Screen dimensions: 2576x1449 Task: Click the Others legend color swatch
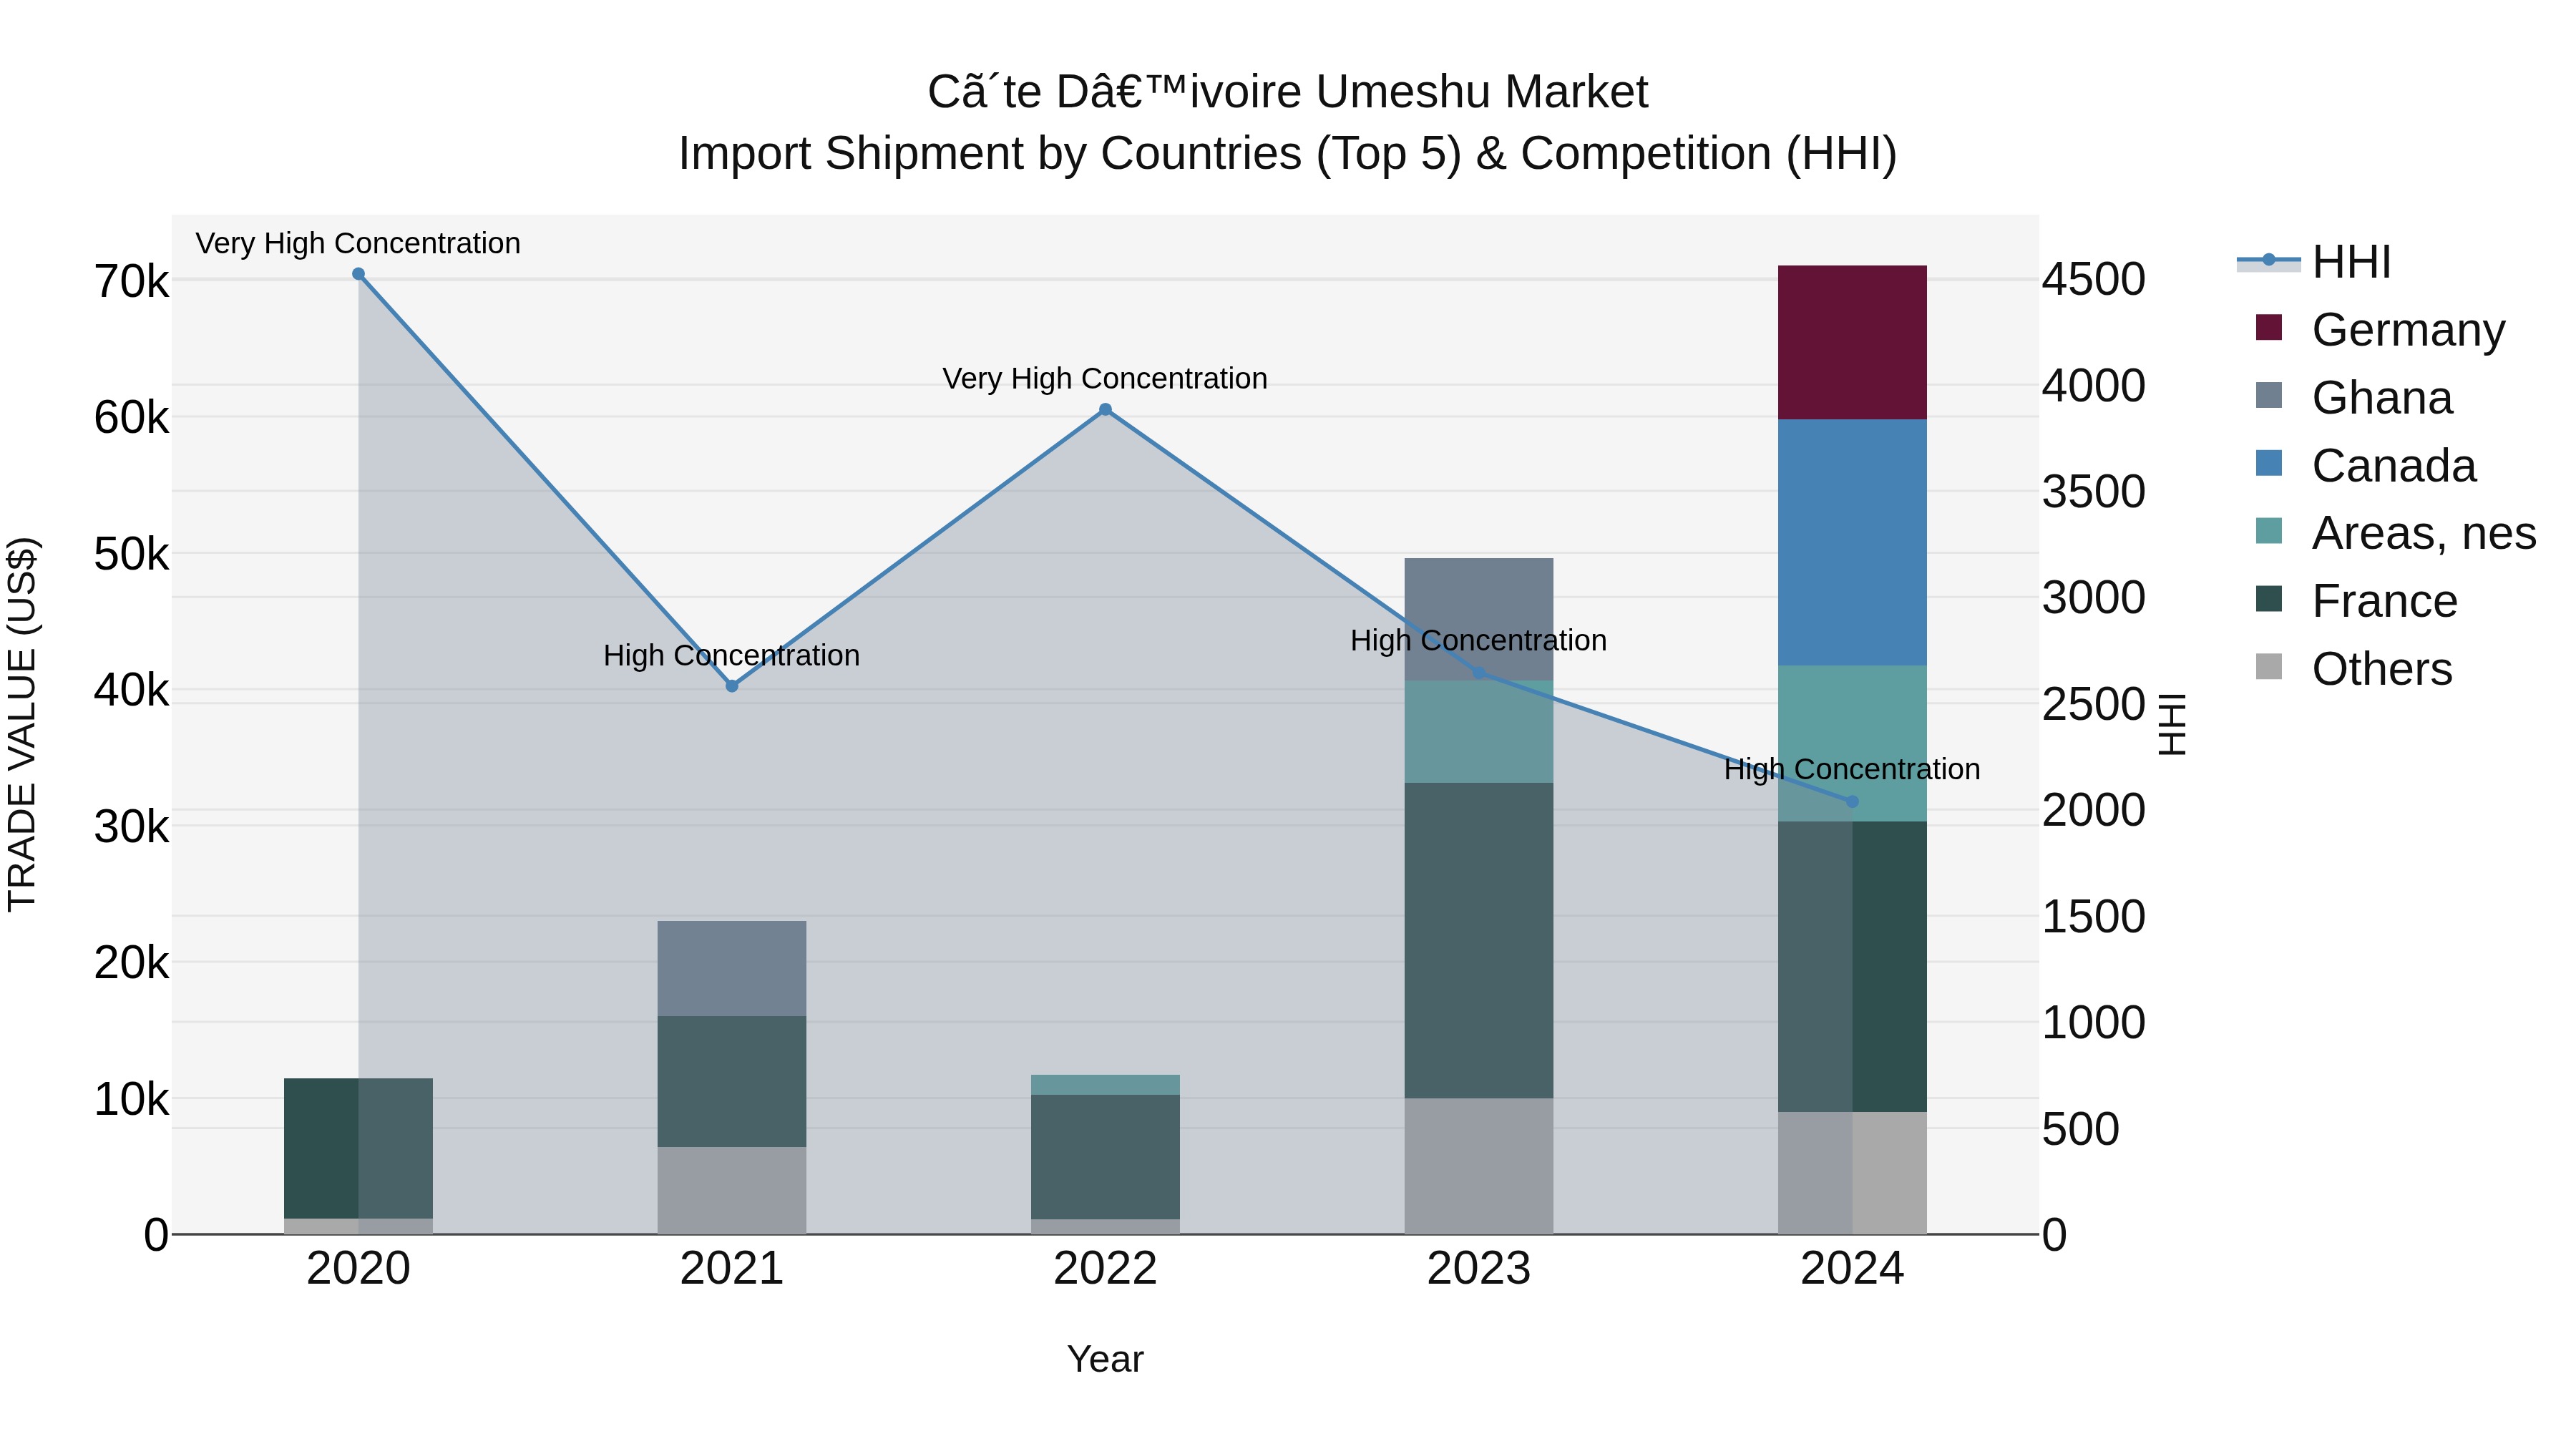tap(2269, 667)
